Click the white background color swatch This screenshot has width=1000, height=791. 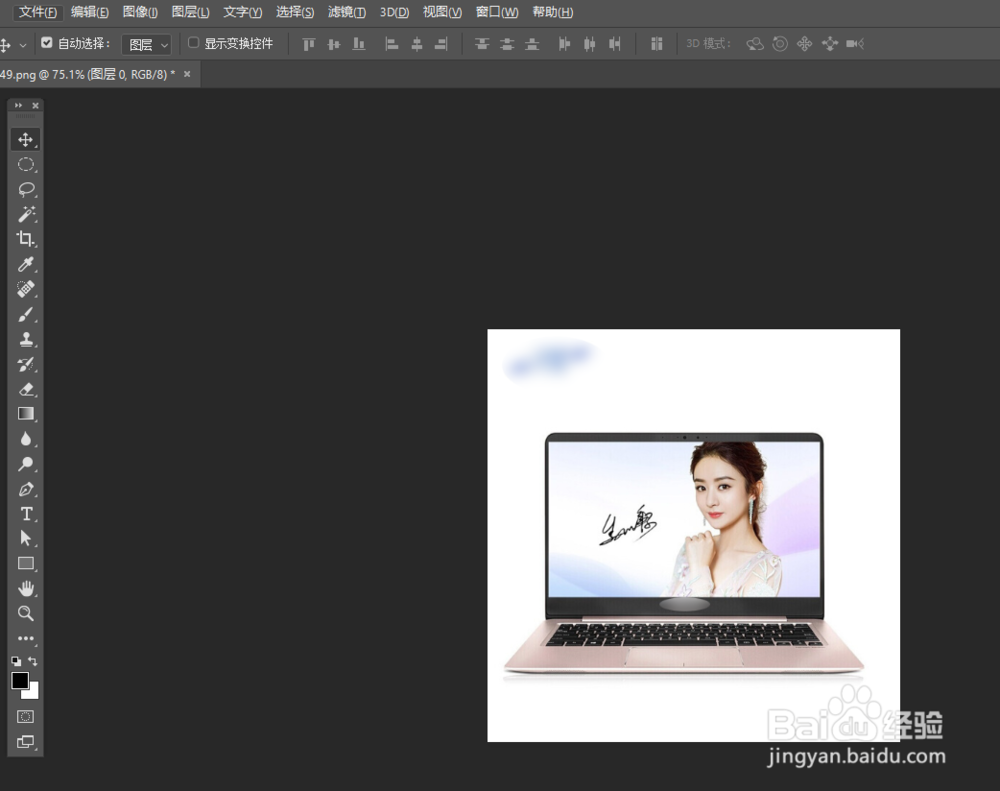[33, 693]
